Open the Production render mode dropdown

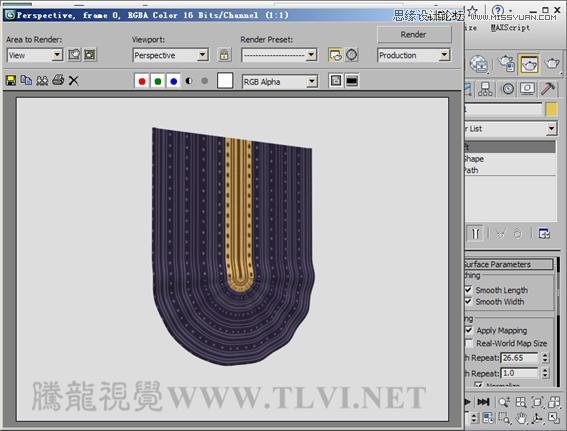(414, 55)
